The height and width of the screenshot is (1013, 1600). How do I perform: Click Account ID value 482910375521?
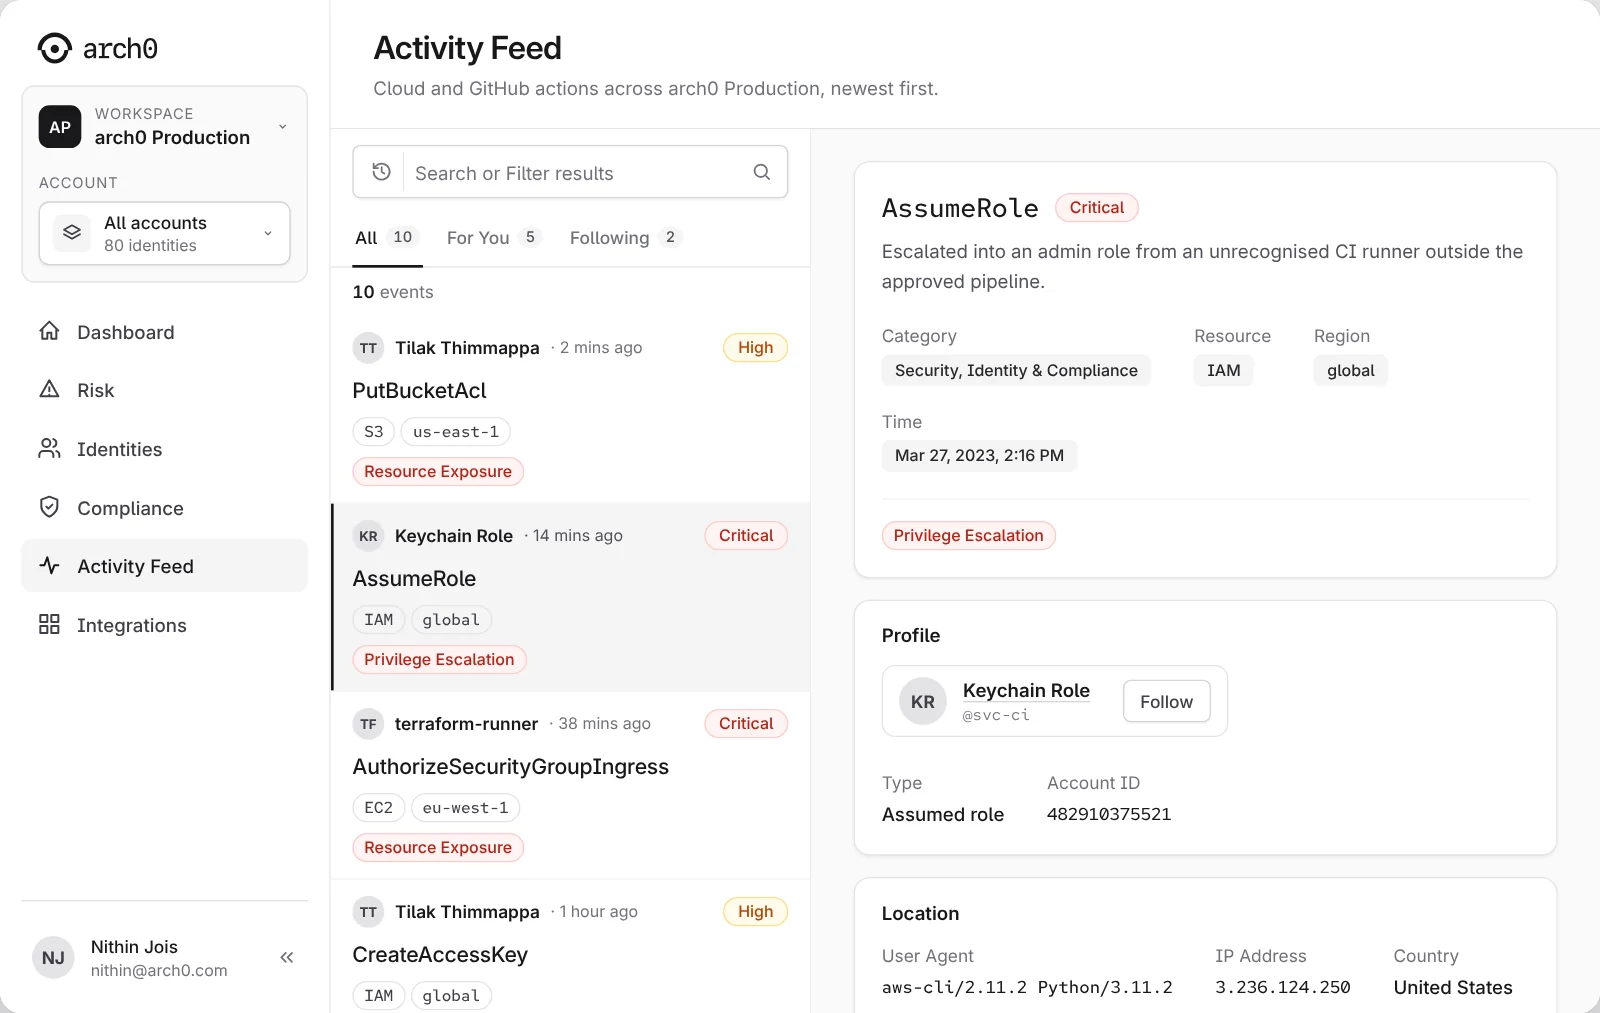pyautogui.click(x=1109, y=814)
